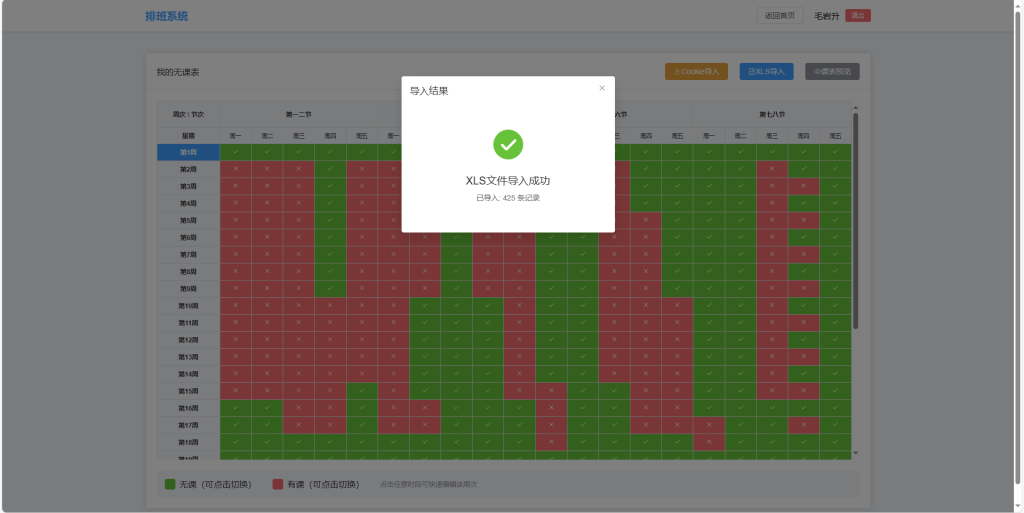Click the scrollbar down arrow of the table
This screenshot has width=1024, height=513.
pos(855,453)
